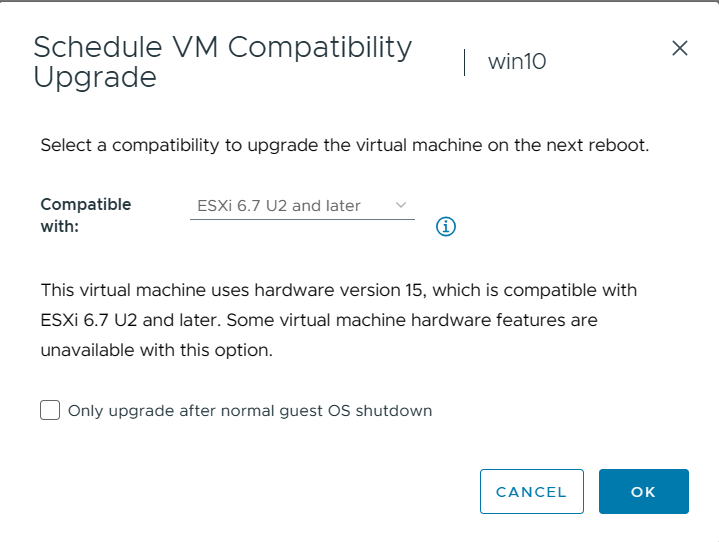
Task: Click the dialog title Schedule VM Compatibility
Action: (222, 47)
